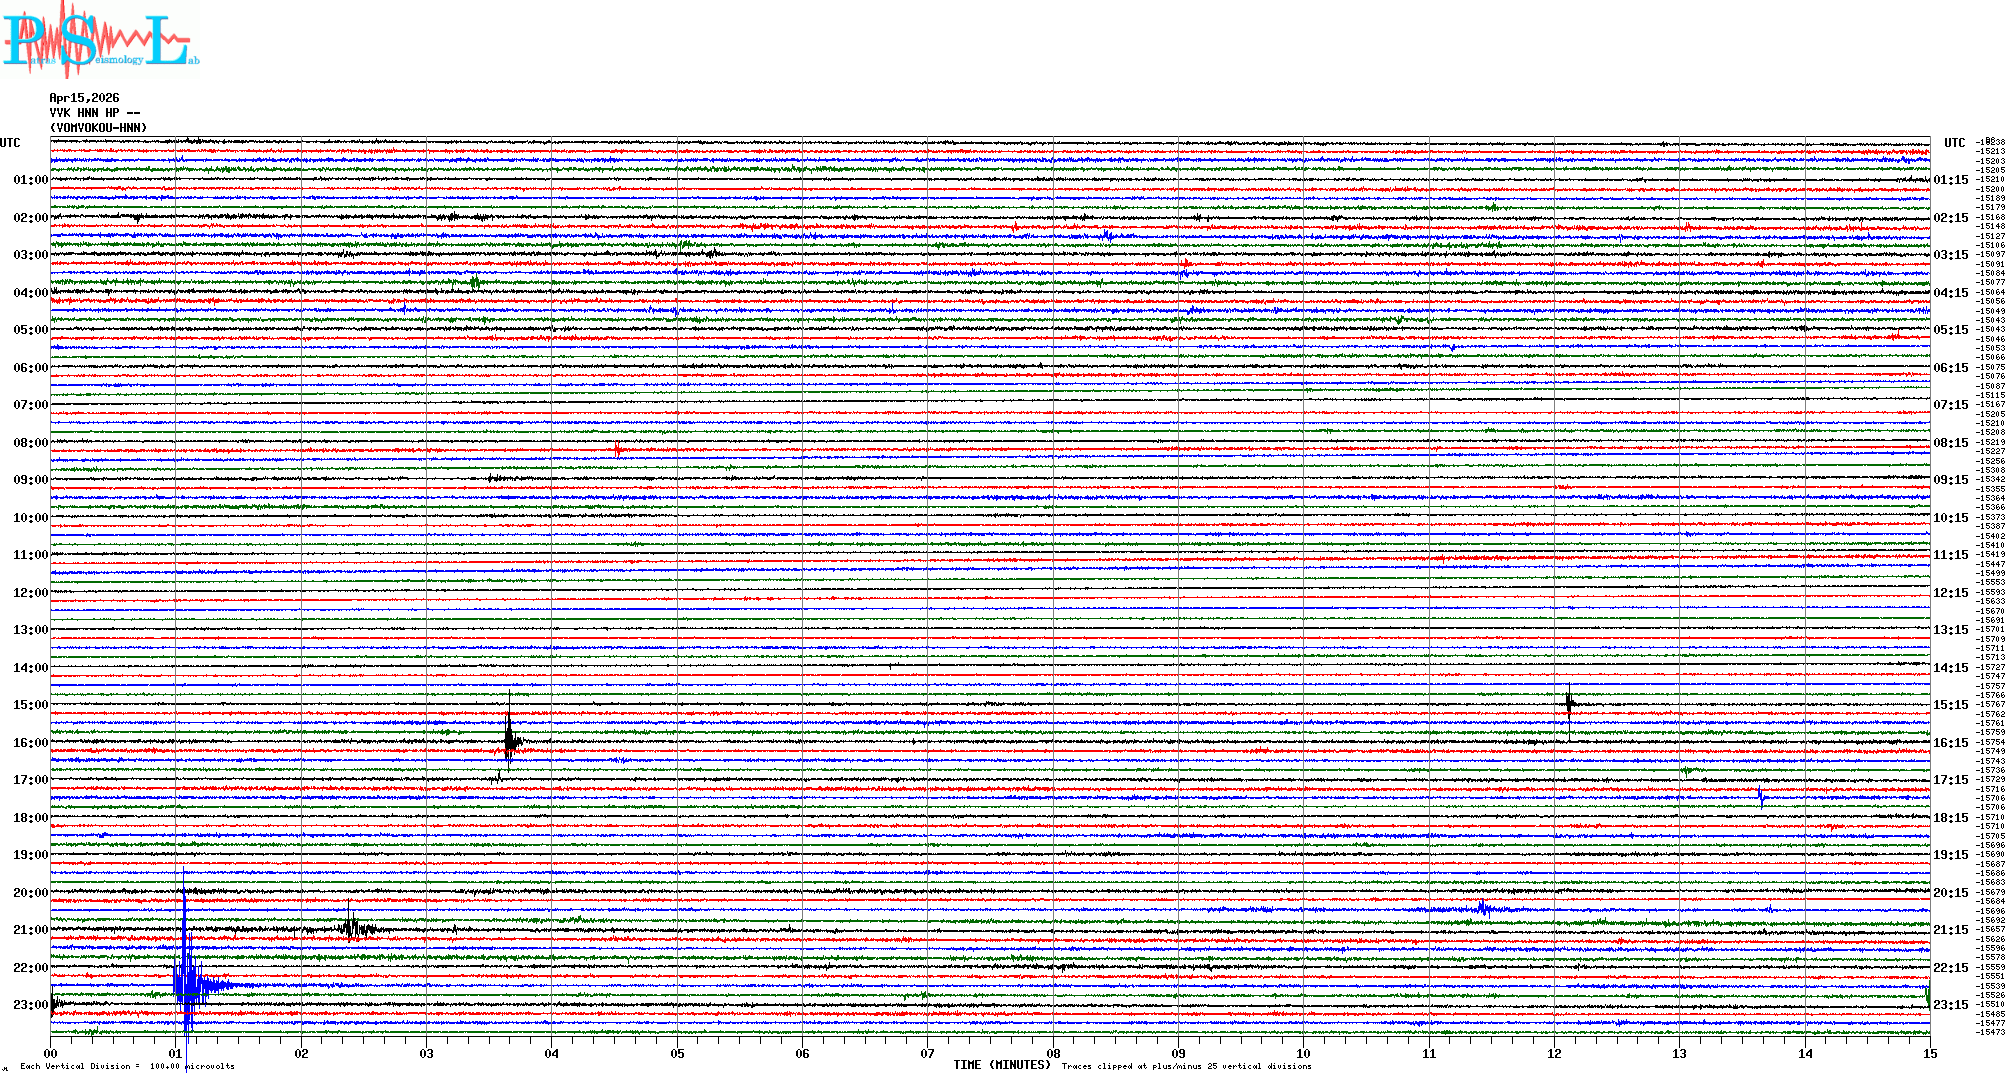
Task: Click the 23:00 left hour label
Action: 30,1005
